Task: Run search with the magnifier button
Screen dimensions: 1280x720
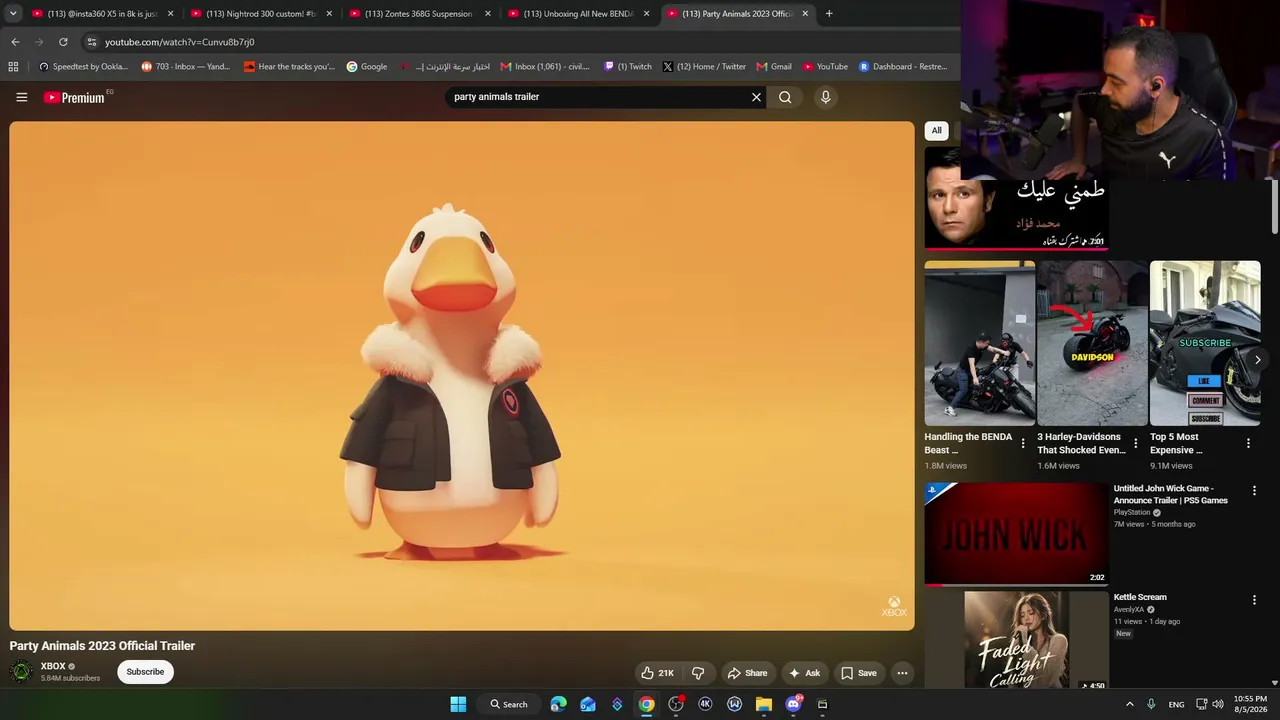Action: tap(785, 97)
